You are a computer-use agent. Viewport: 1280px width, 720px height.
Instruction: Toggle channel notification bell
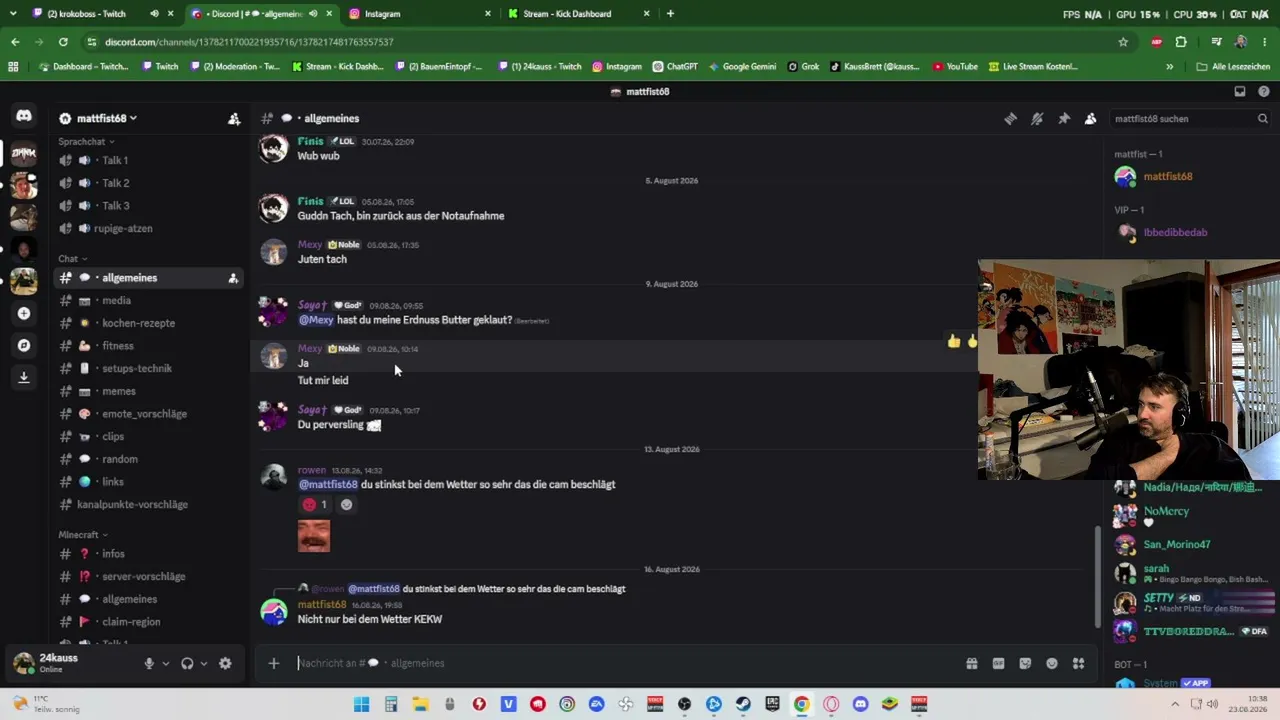tap(1037, 118)
